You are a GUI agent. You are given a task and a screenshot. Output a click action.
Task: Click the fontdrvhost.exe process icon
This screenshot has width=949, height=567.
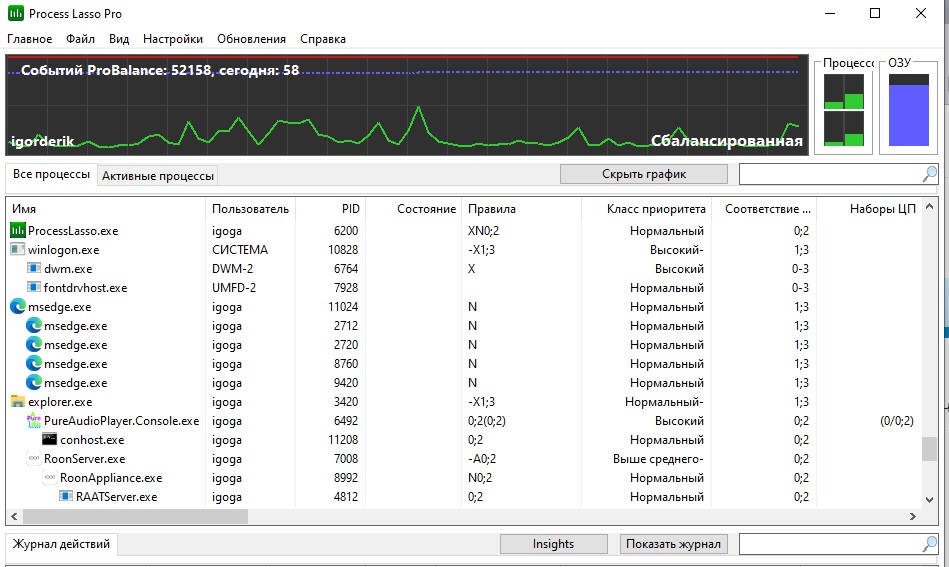click(34, 287)
